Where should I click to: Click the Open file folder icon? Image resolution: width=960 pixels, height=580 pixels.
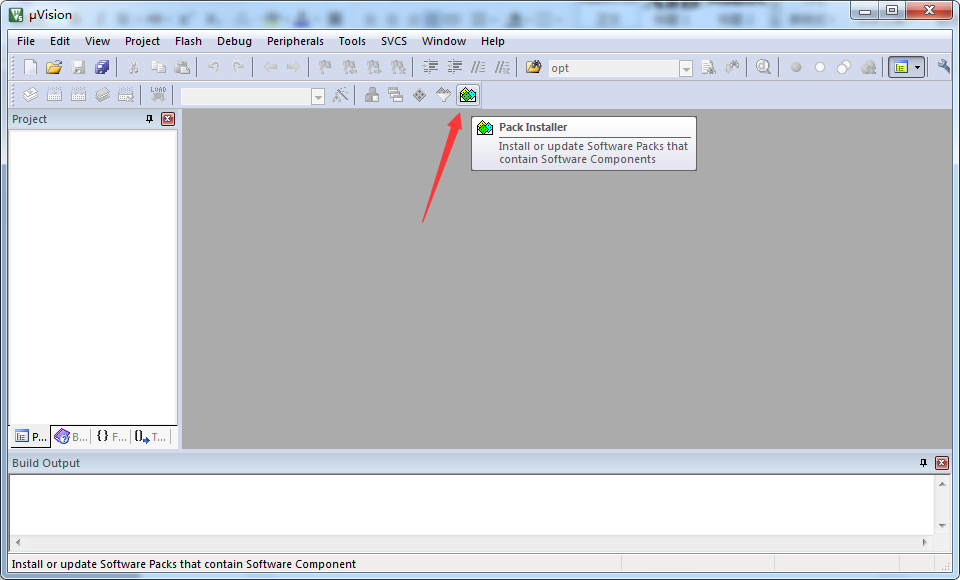pyautogui.click(x=54, y=67)
